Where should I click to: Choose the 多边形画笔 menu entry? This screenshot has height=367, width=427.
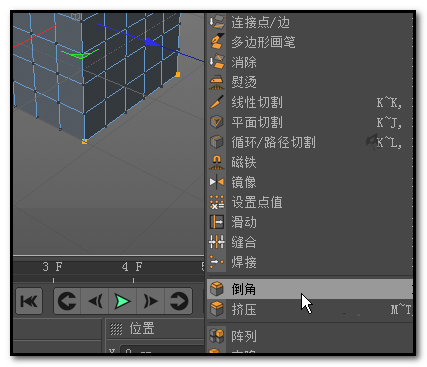[x=310, y=42]
